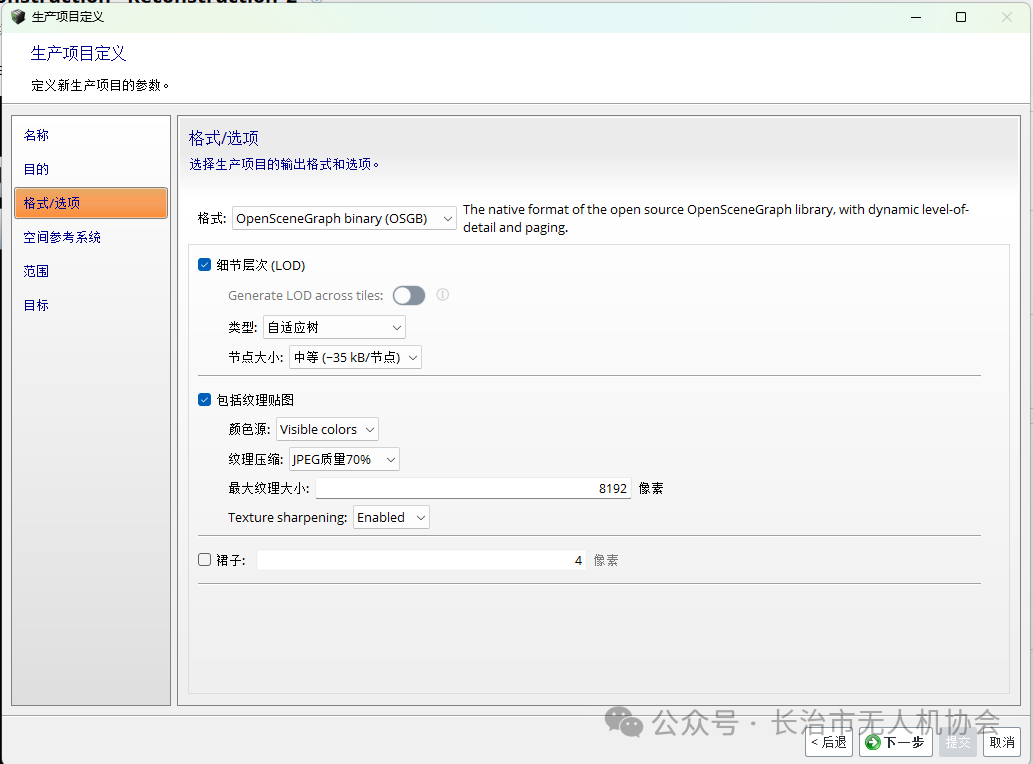
Task: Click the 格式/选项 section heading
Action: [224, 138]
